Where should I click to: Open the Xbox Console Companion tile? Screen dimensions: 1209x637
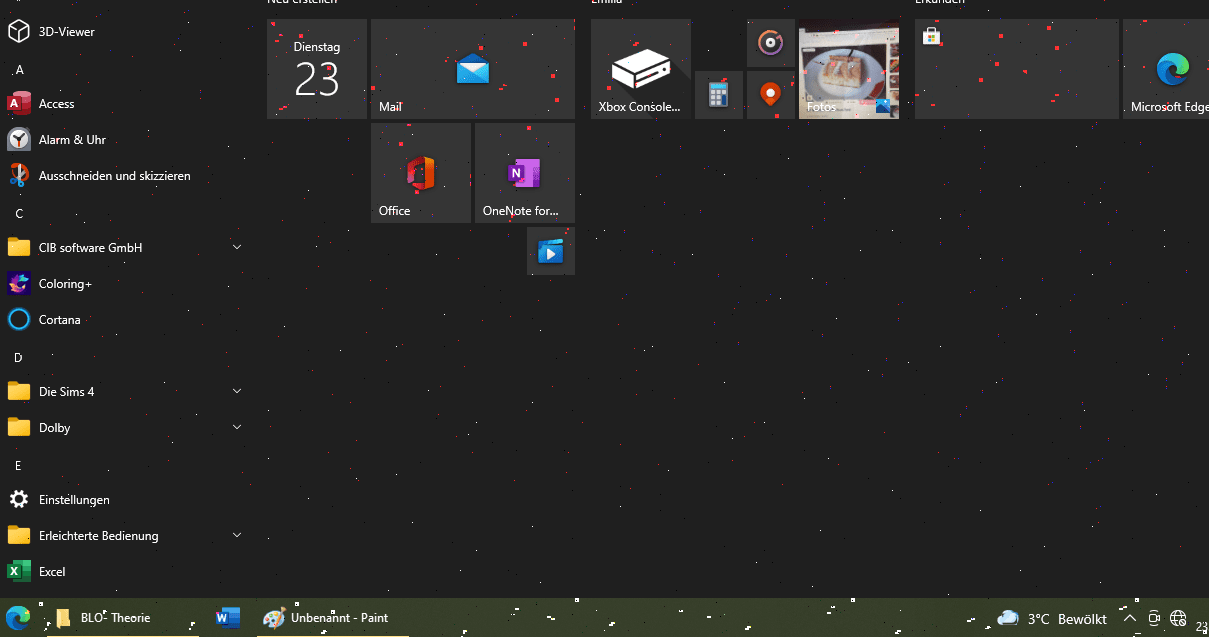coord(641,69)
